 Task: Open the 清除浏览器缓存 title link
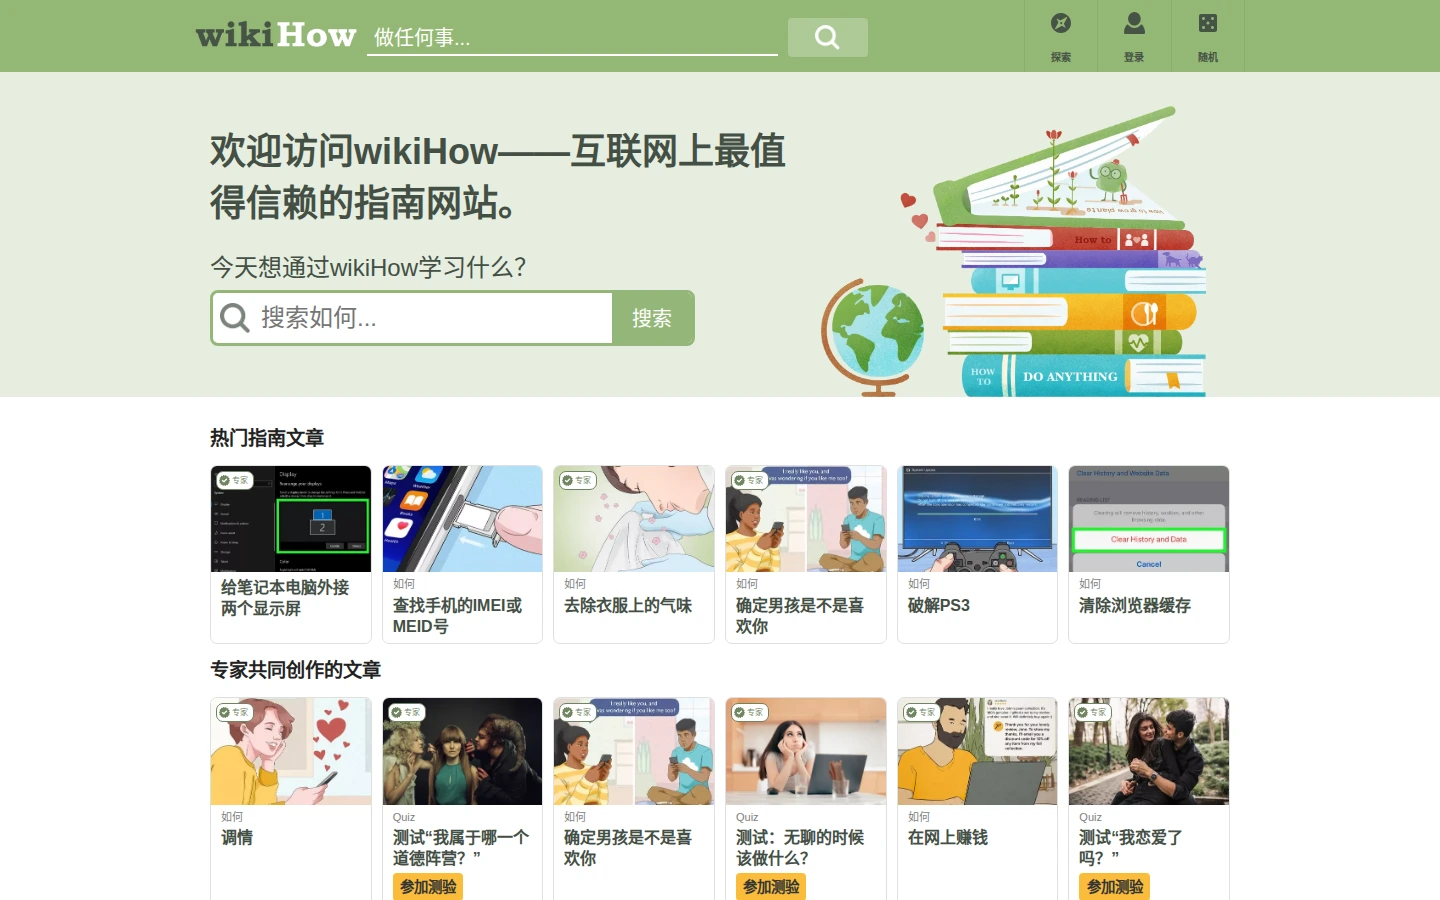[x=1135, y=605]
